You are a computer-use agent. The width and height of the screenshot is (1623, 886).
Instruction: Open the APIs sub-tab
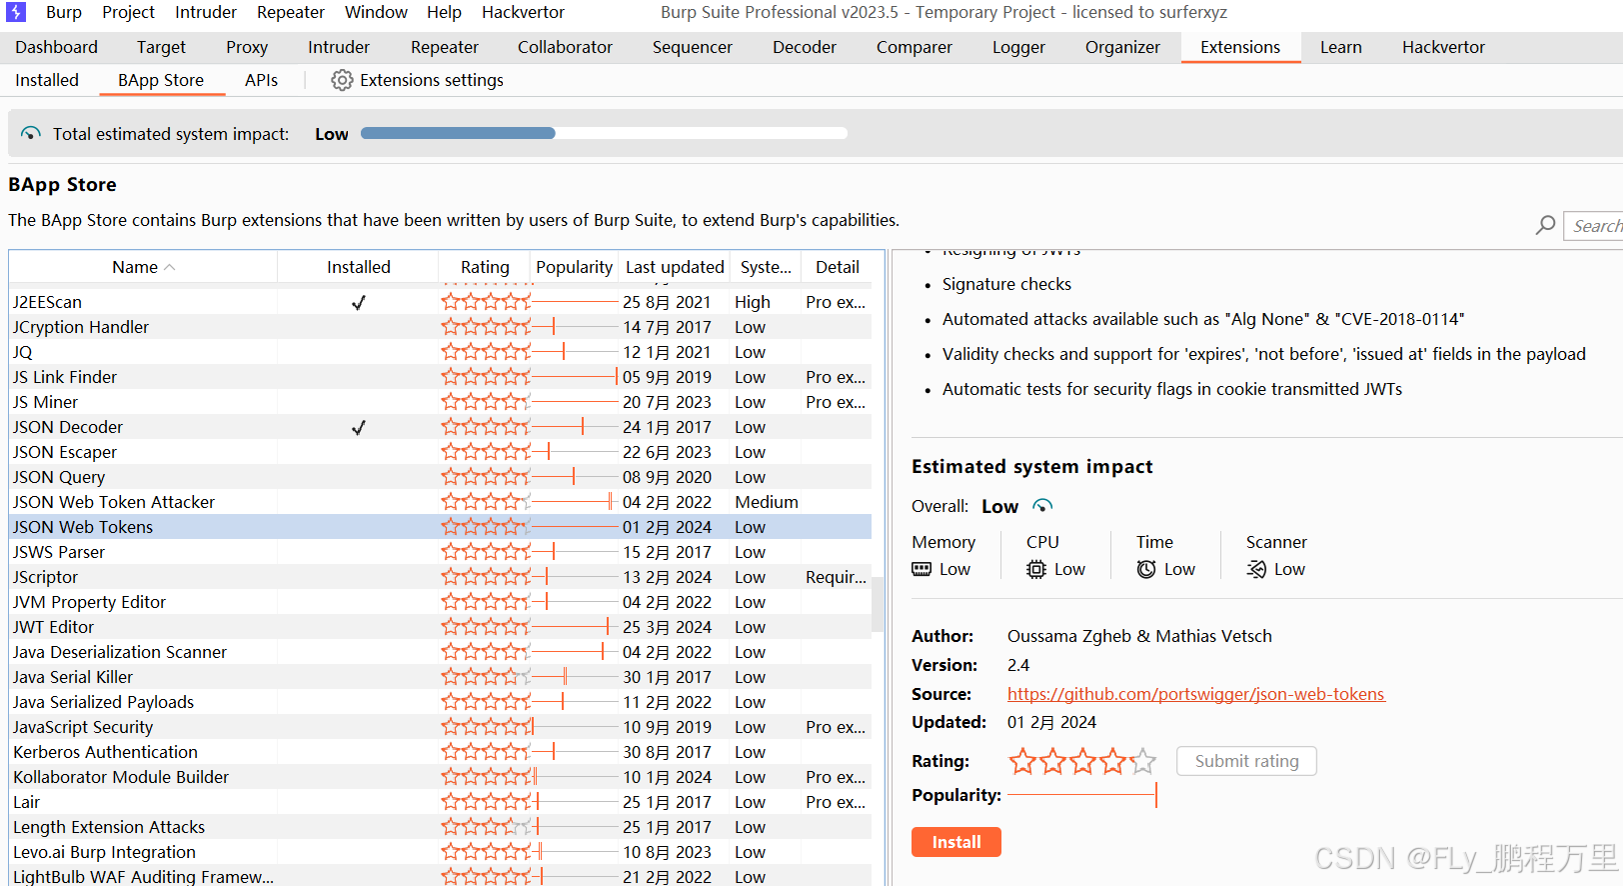pos(261,80)
